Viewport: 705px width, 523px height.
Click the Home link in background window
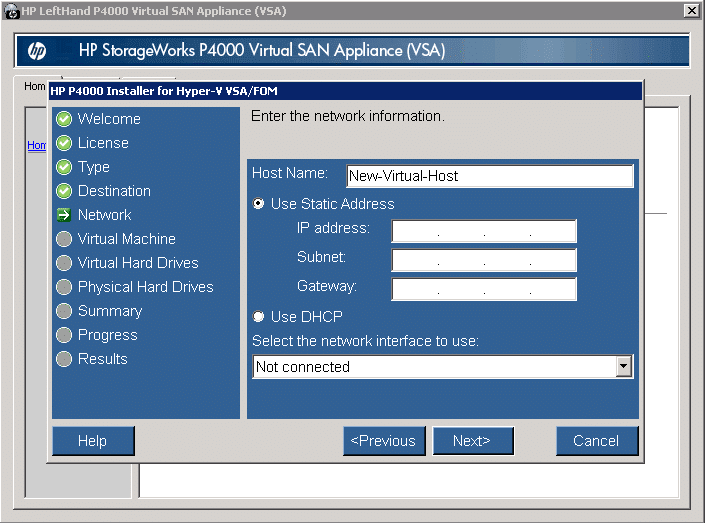(36, 145)
